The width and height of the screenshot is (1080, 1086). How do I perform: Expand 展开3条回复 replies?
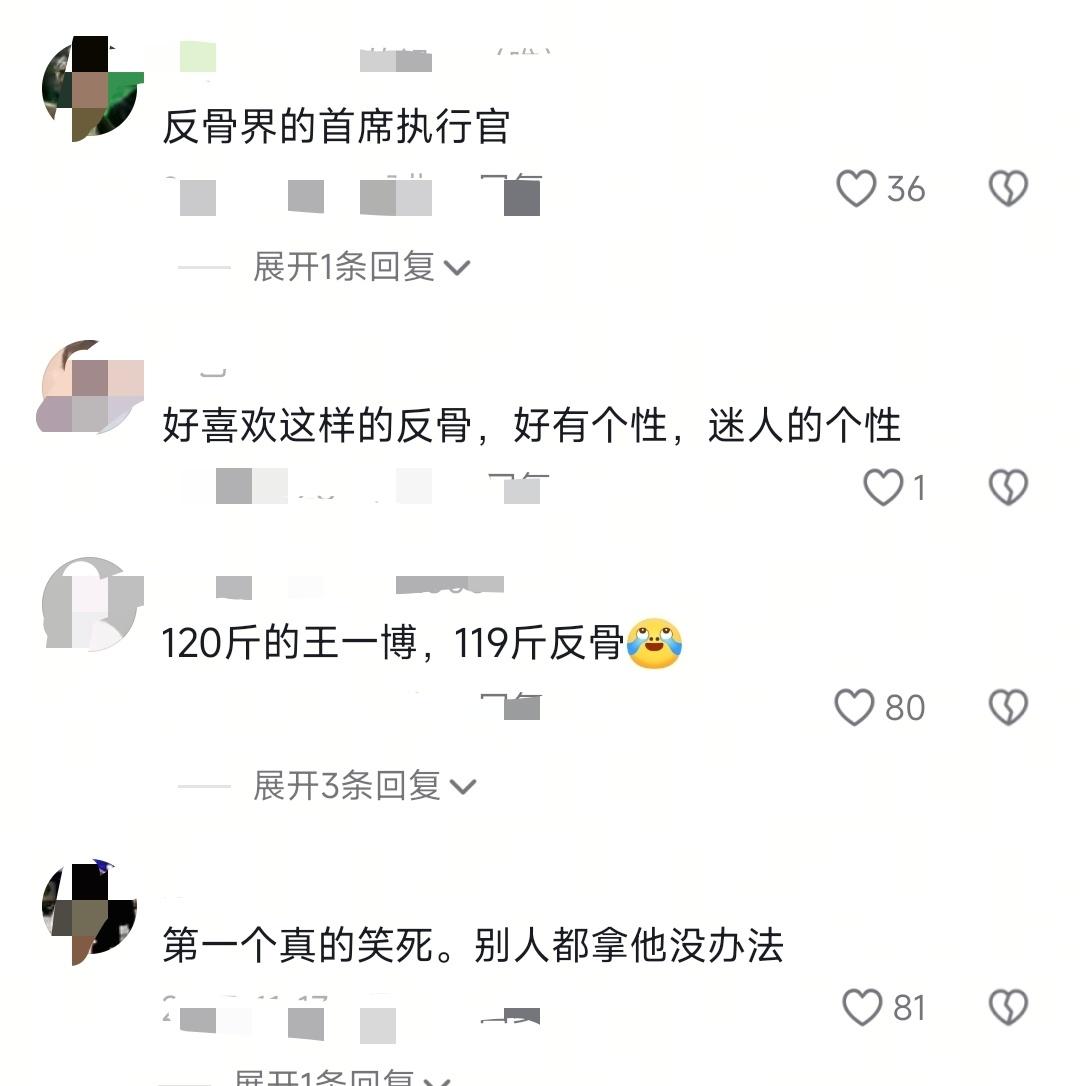point(364,786)
